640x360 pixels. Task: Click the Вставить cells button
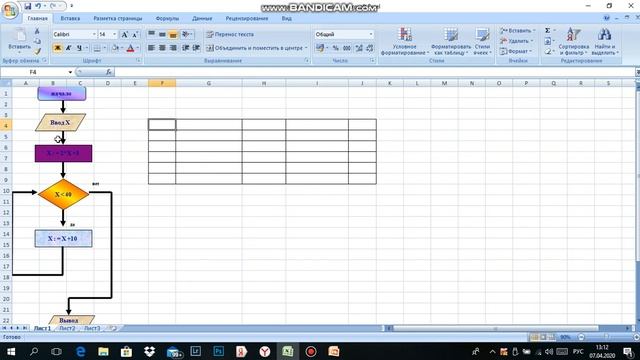click(518, 31)
